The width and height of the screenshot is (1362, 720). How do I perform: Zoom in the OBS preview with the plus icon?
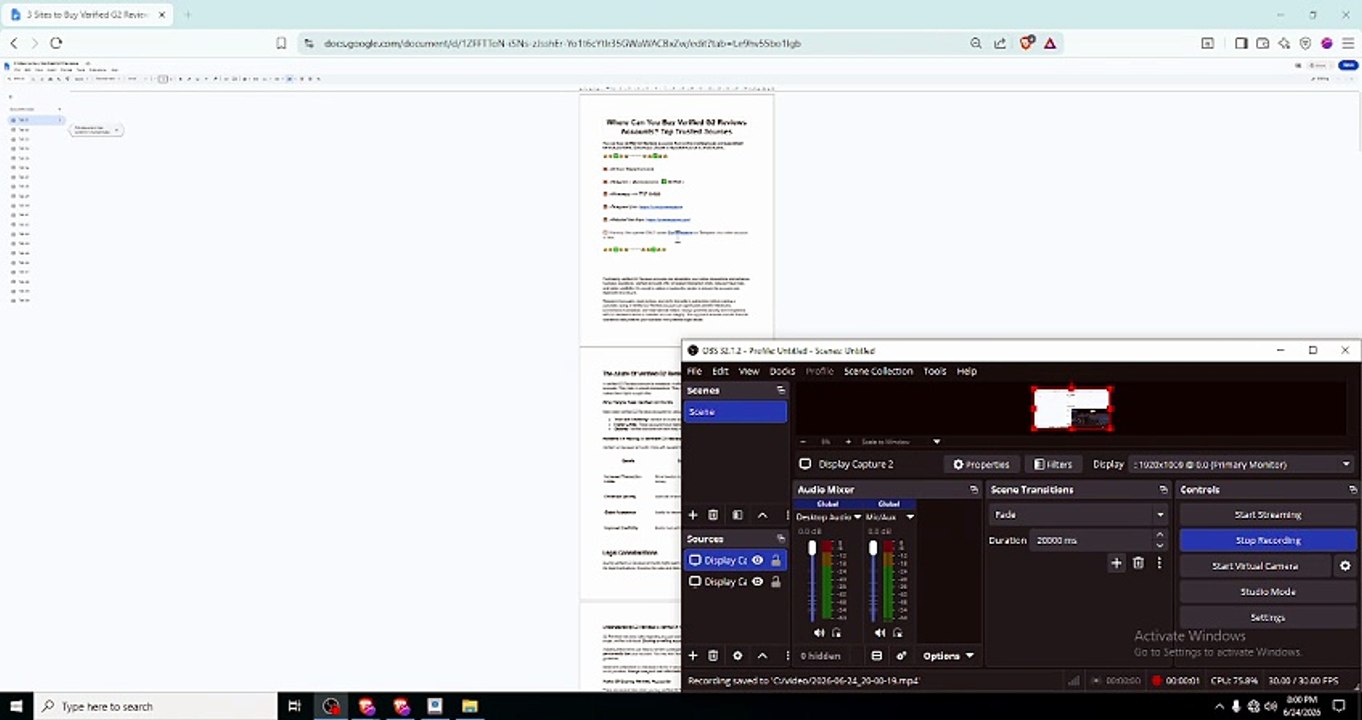pos(848,441)
